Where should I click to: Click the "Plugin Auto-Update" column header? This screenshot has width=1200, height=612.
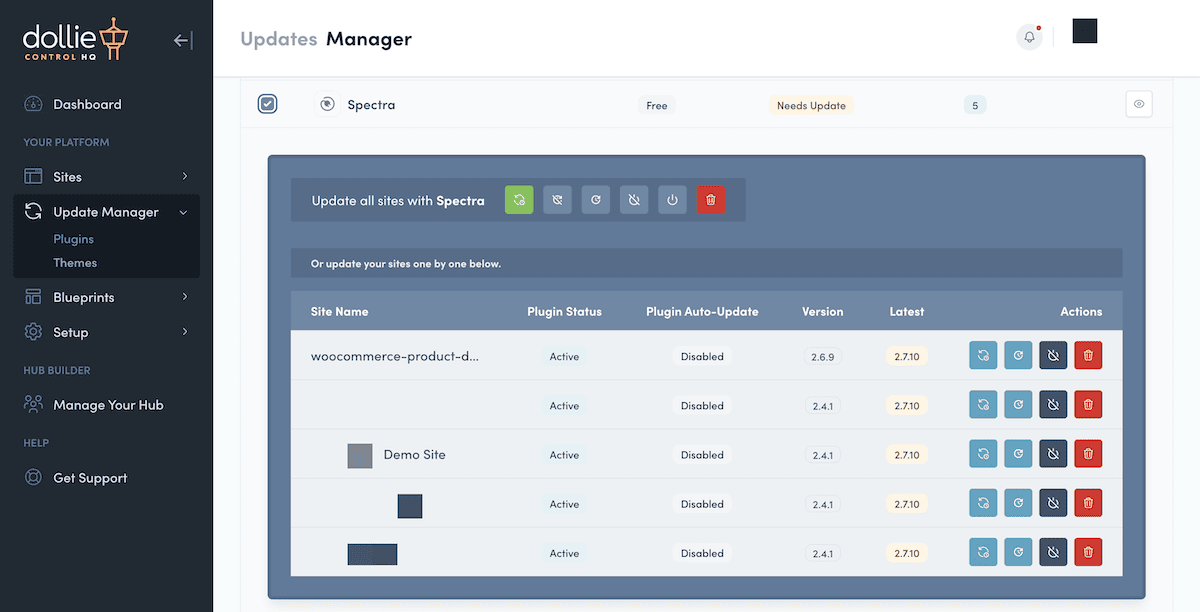(702, 312)
